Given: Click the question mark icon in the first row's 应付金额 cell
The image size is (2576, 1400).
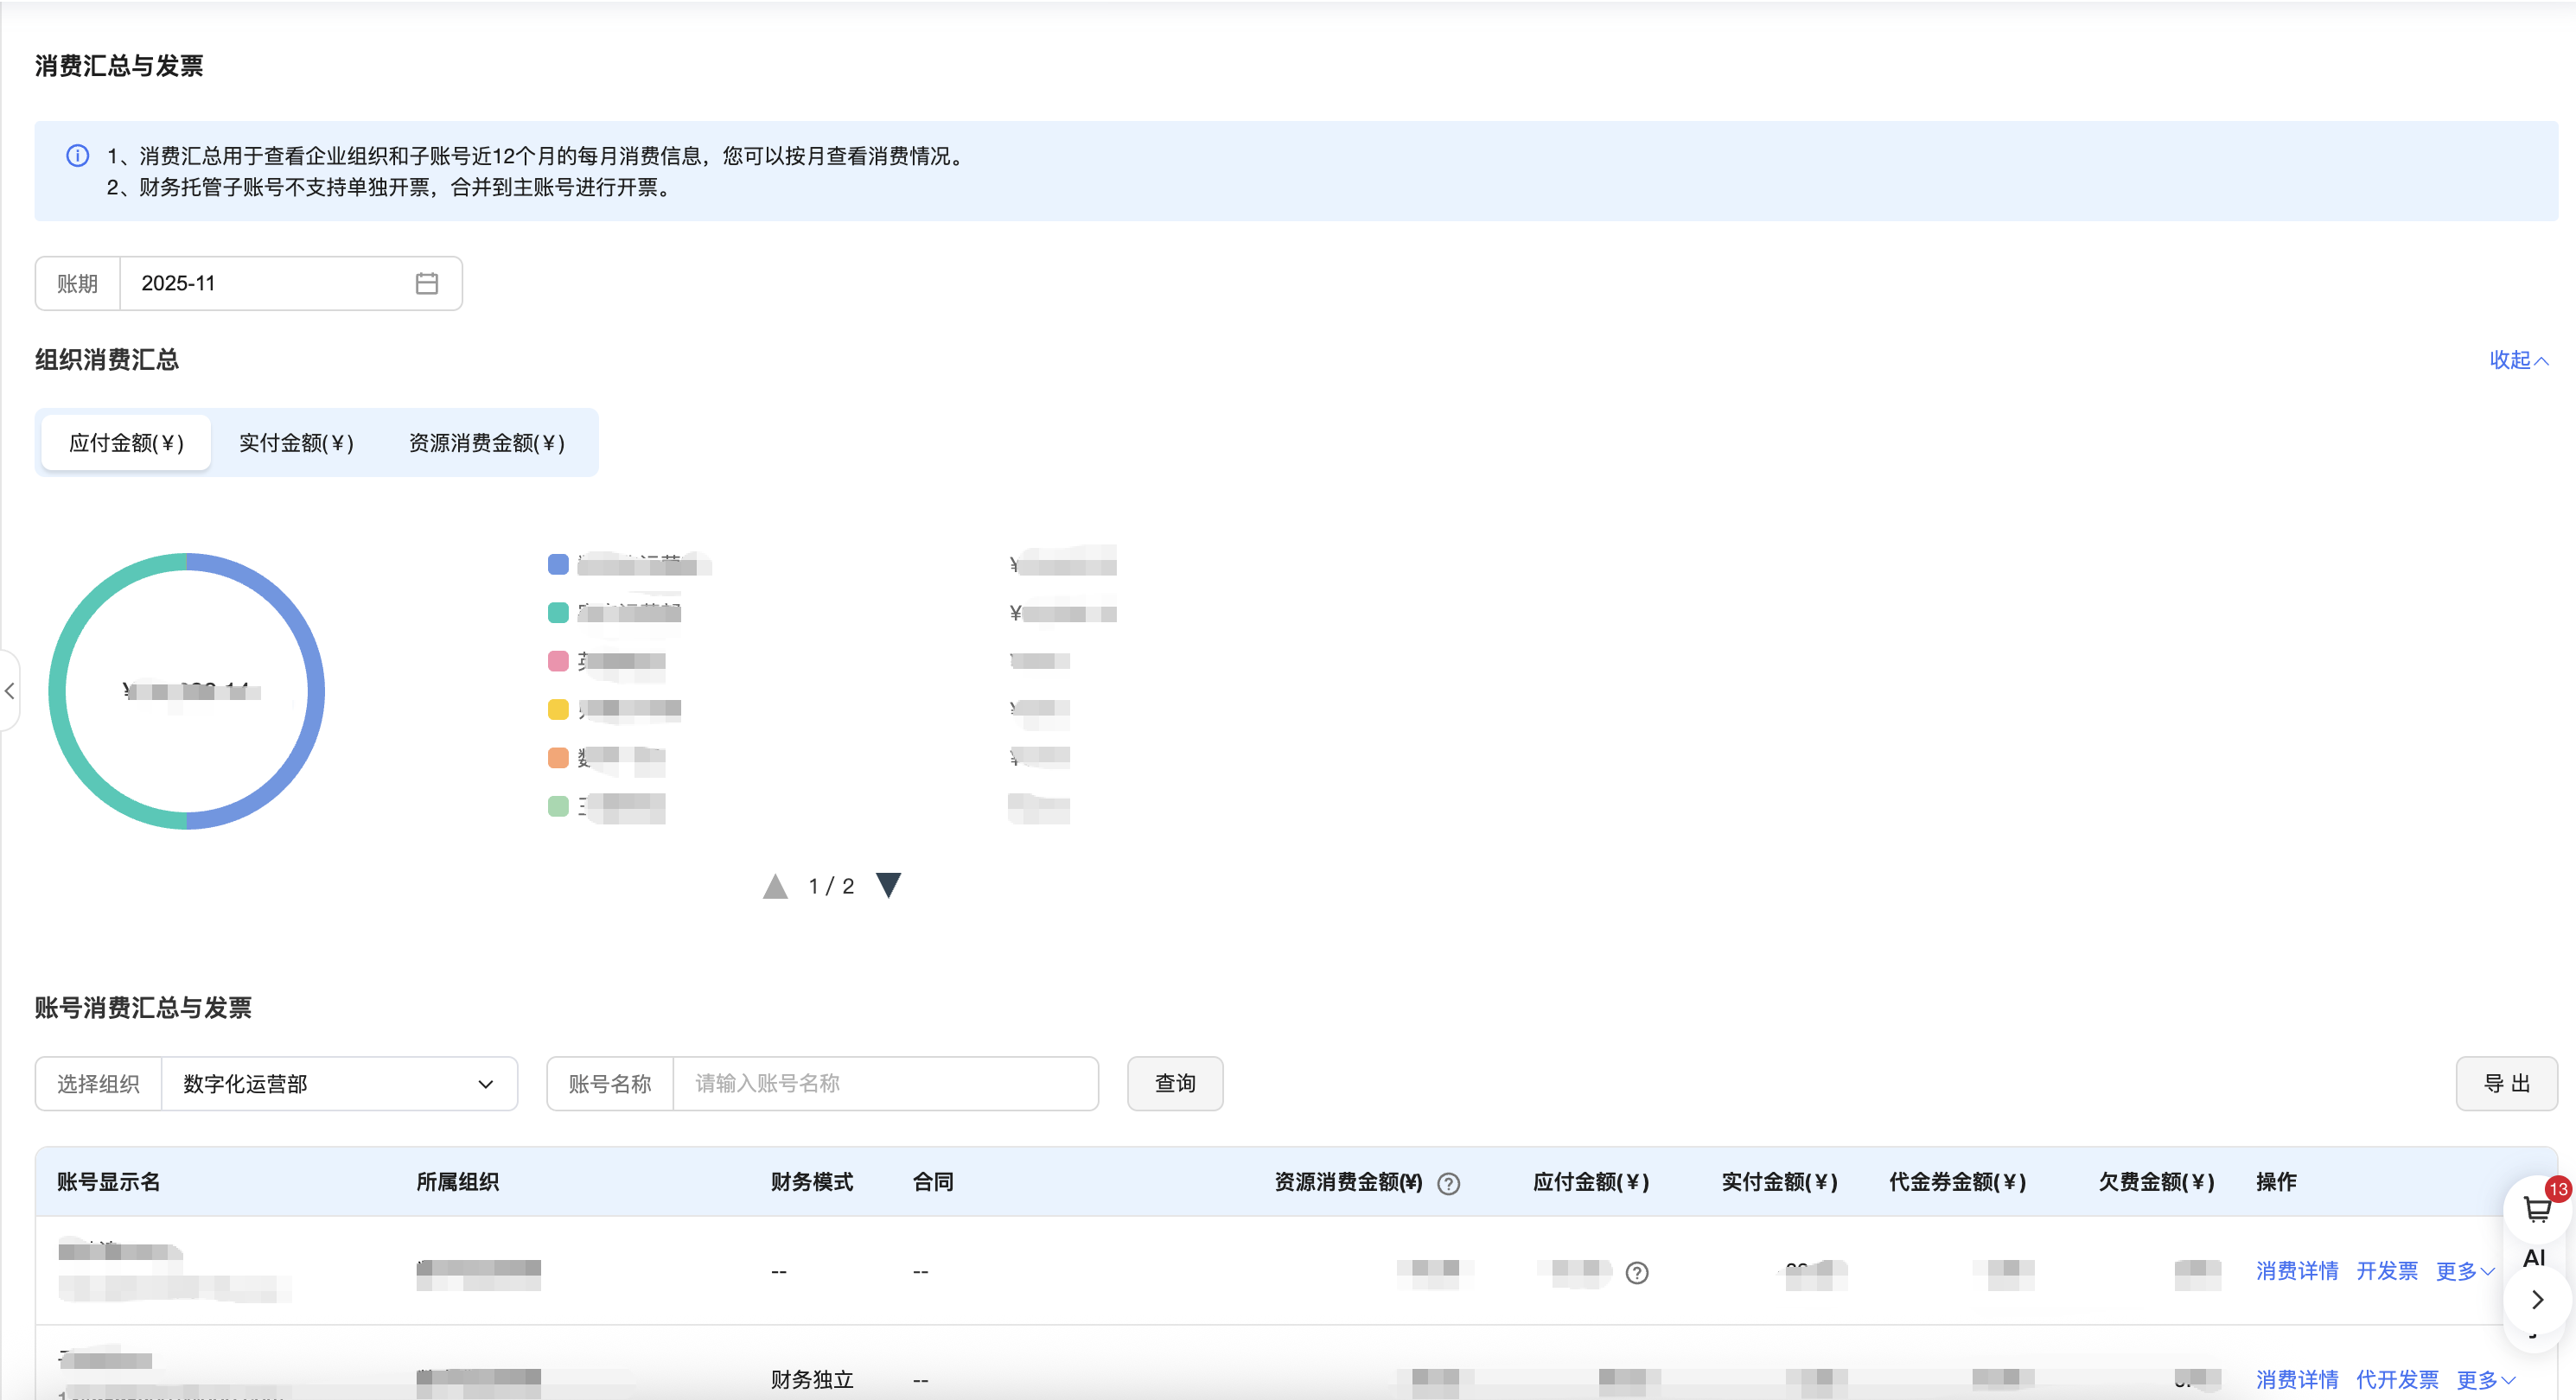Looking at the screenshot, I should 1636,1273.
